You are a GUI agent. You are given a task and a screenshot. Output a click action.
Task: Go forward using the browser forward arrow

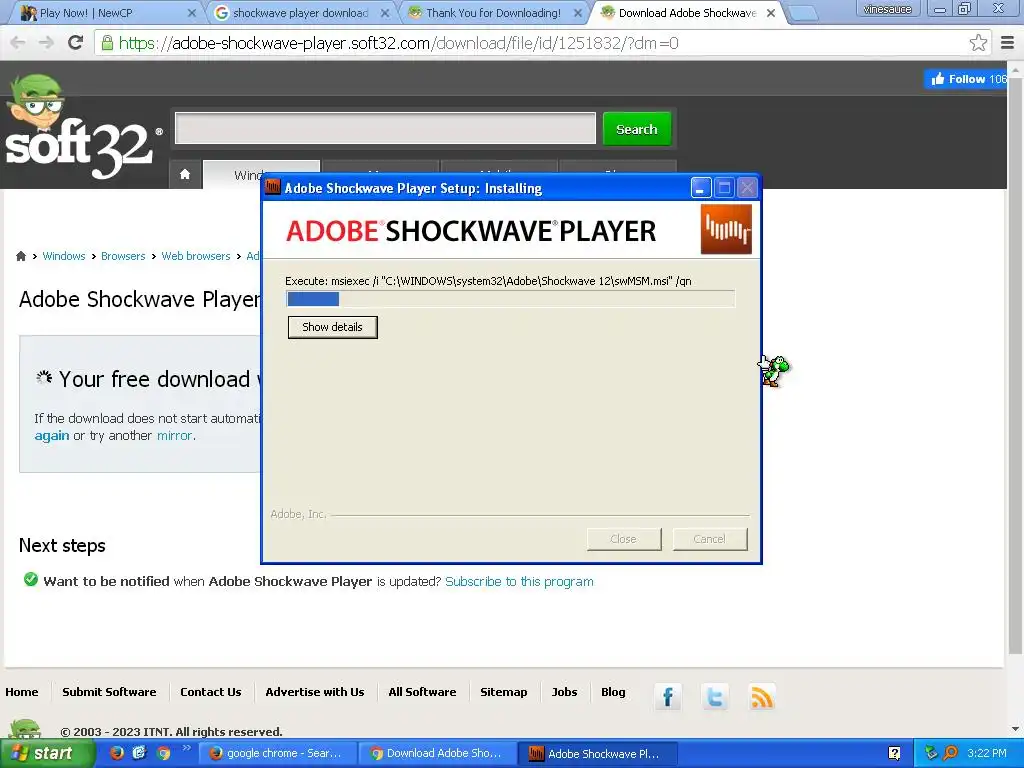coord(46,43)
